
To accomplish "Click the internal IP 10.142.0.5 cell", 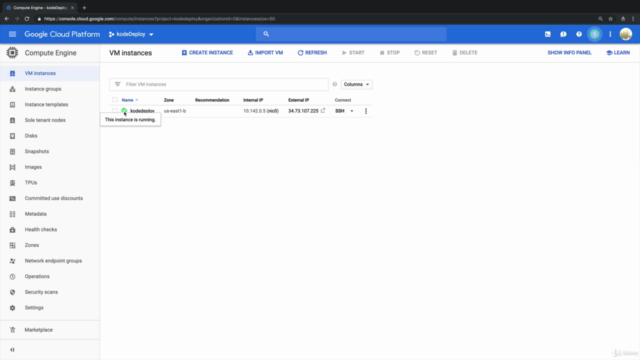I will tap(261, 111).
